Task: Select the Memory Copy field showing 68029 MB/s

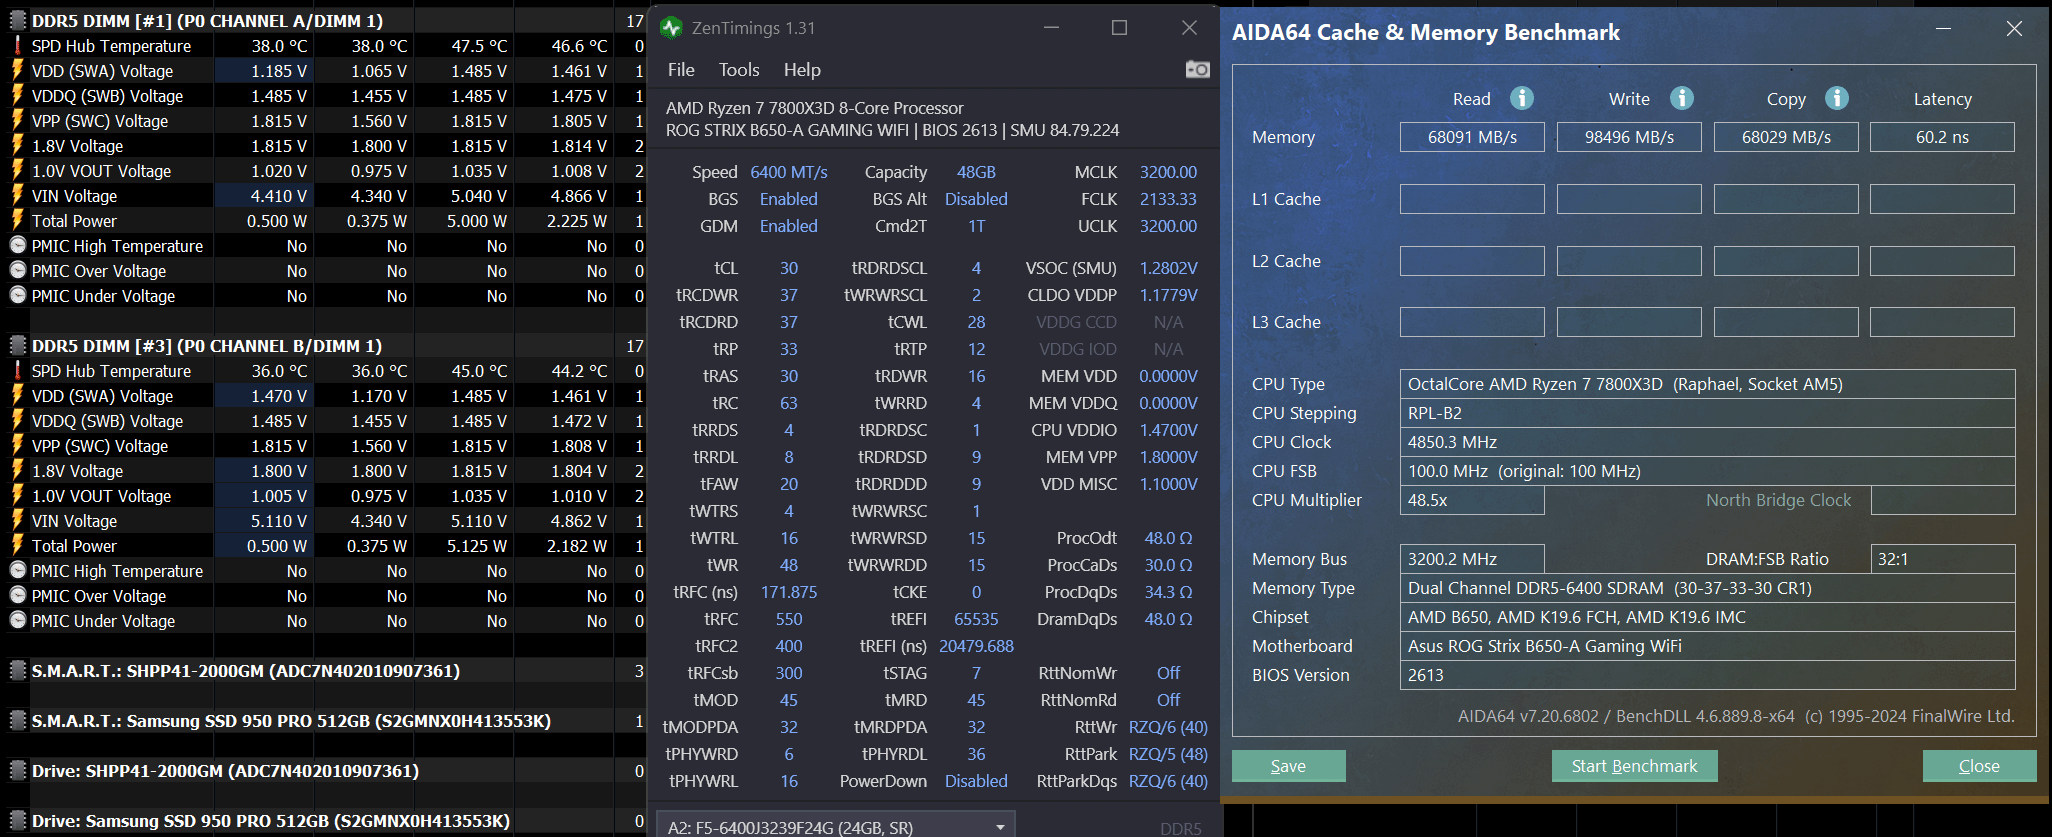Action: [x=1786, y=137]
